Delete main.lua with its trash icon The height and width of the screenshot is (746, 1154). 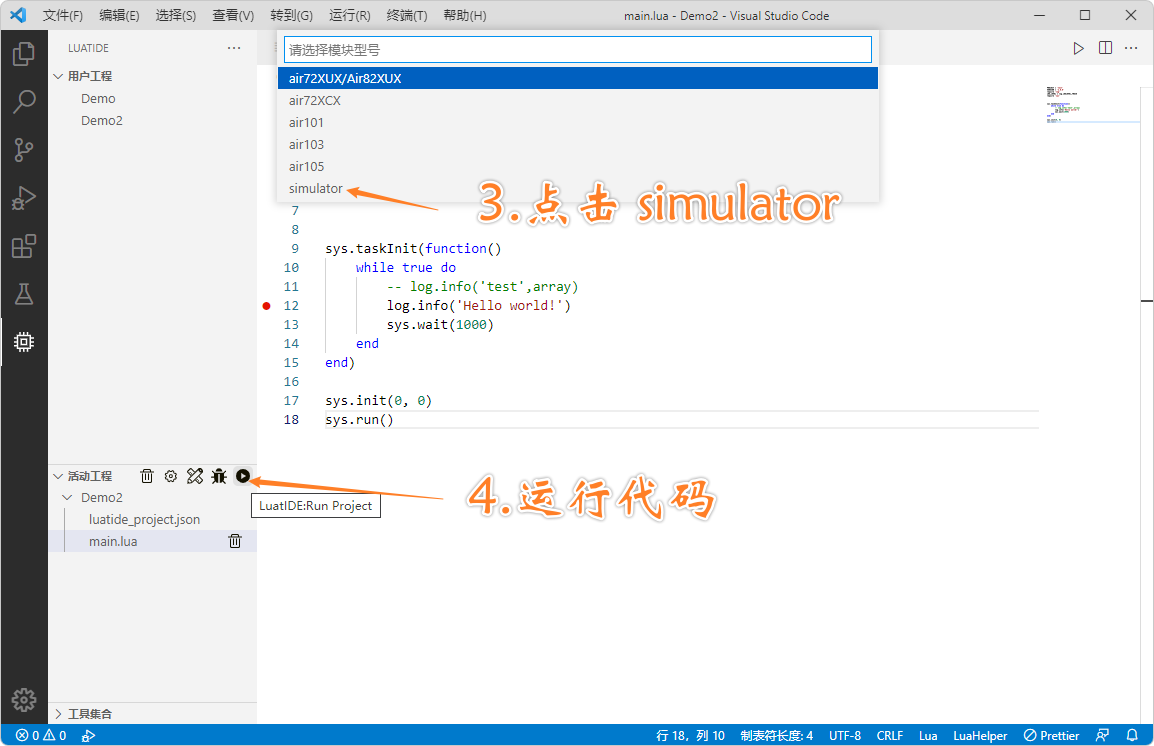[x=235, y=541]
